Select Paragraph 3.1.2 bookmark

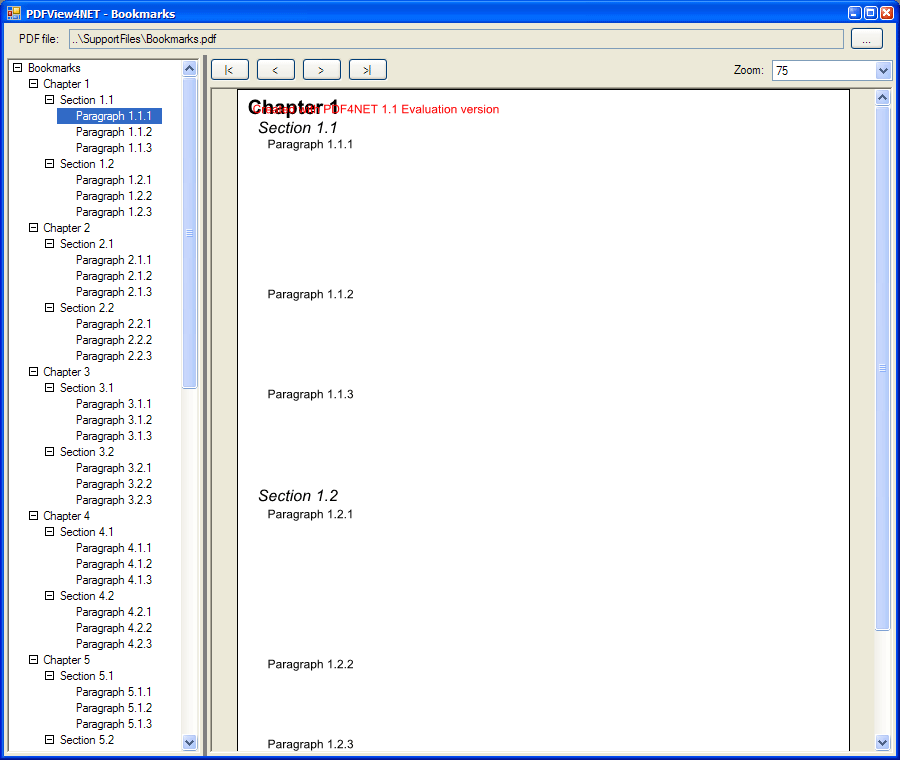(x=114, y=420)
